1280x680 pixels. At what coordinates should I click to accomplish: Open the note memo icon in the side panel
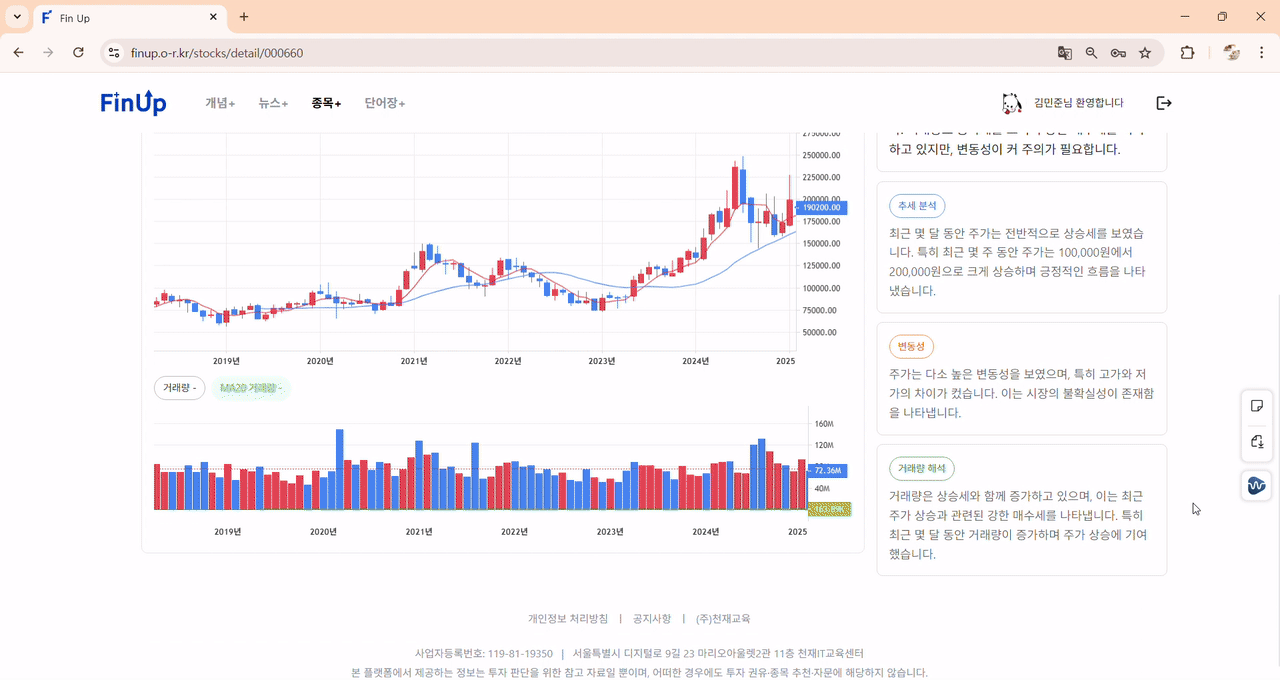1256,405
